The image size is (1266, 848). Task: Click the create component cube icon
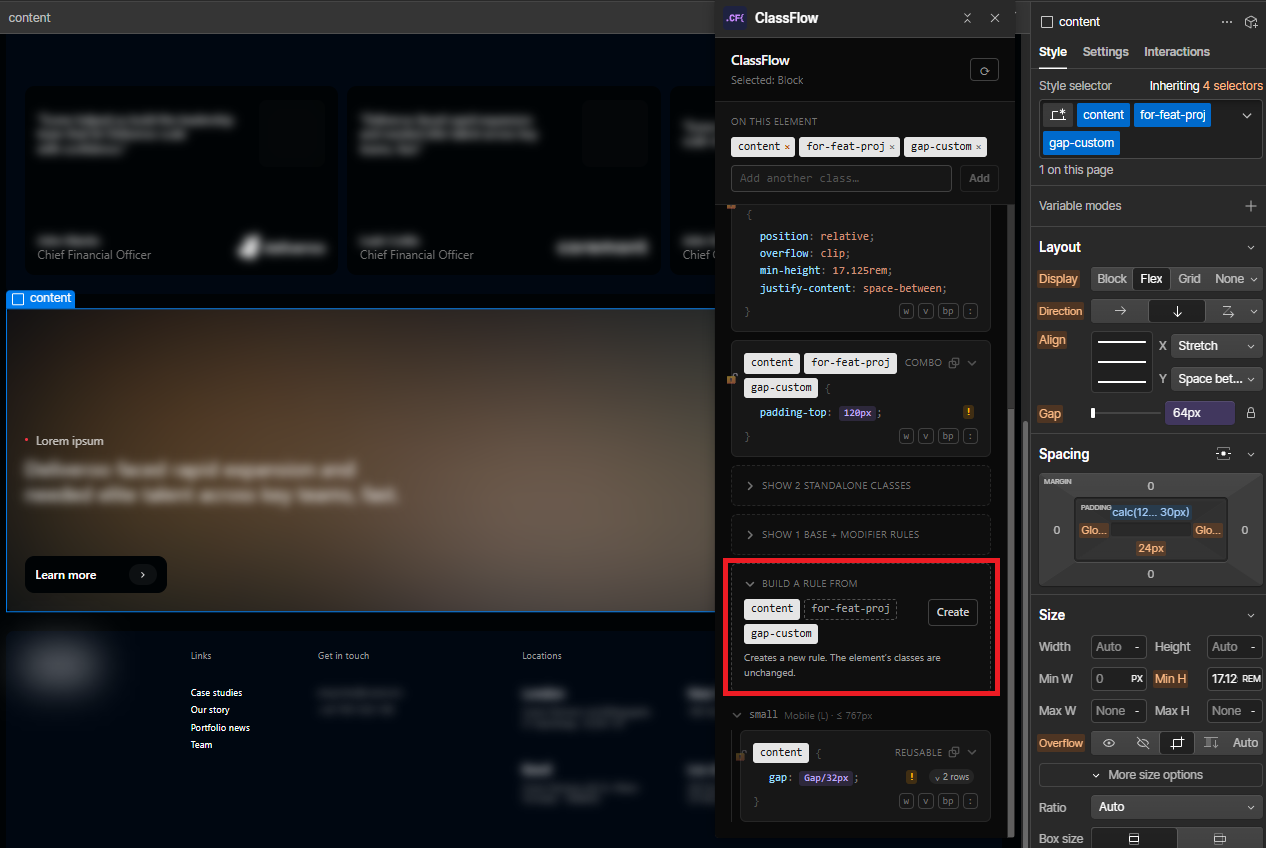[1251, 22]
